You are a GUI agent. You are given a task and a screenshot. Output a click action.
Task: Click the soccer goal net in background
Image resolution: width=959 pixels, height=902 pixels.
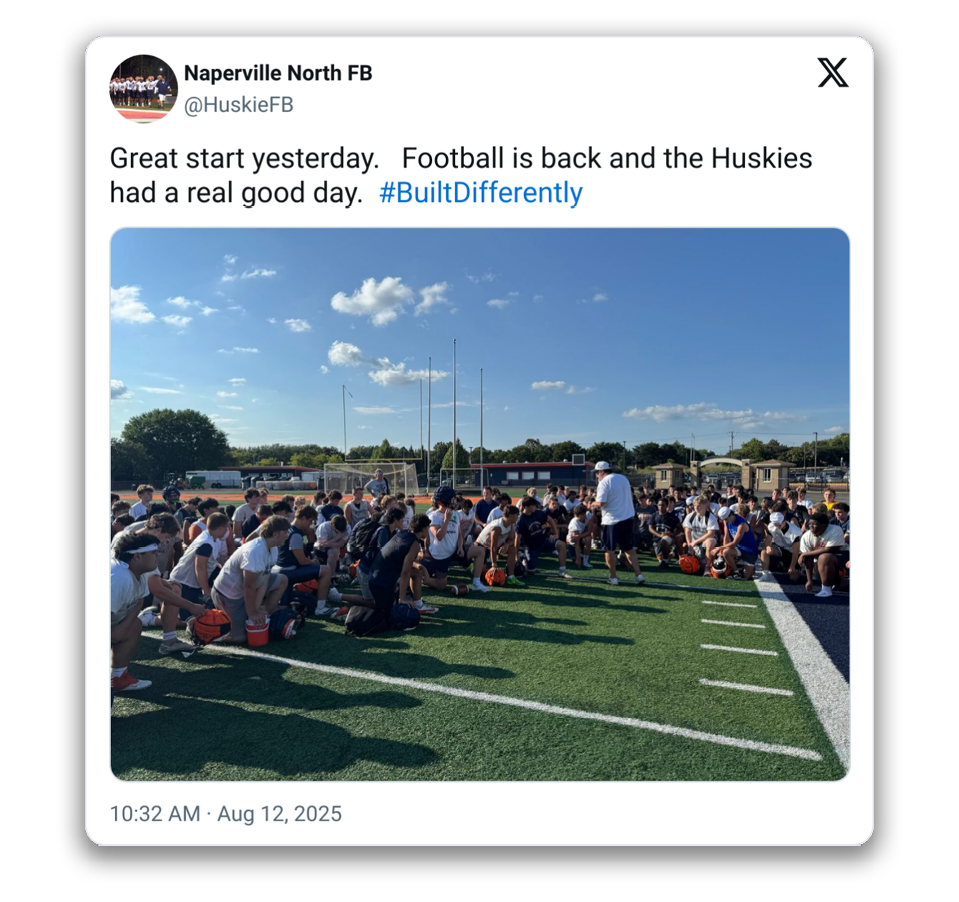(x=371, y=478)
